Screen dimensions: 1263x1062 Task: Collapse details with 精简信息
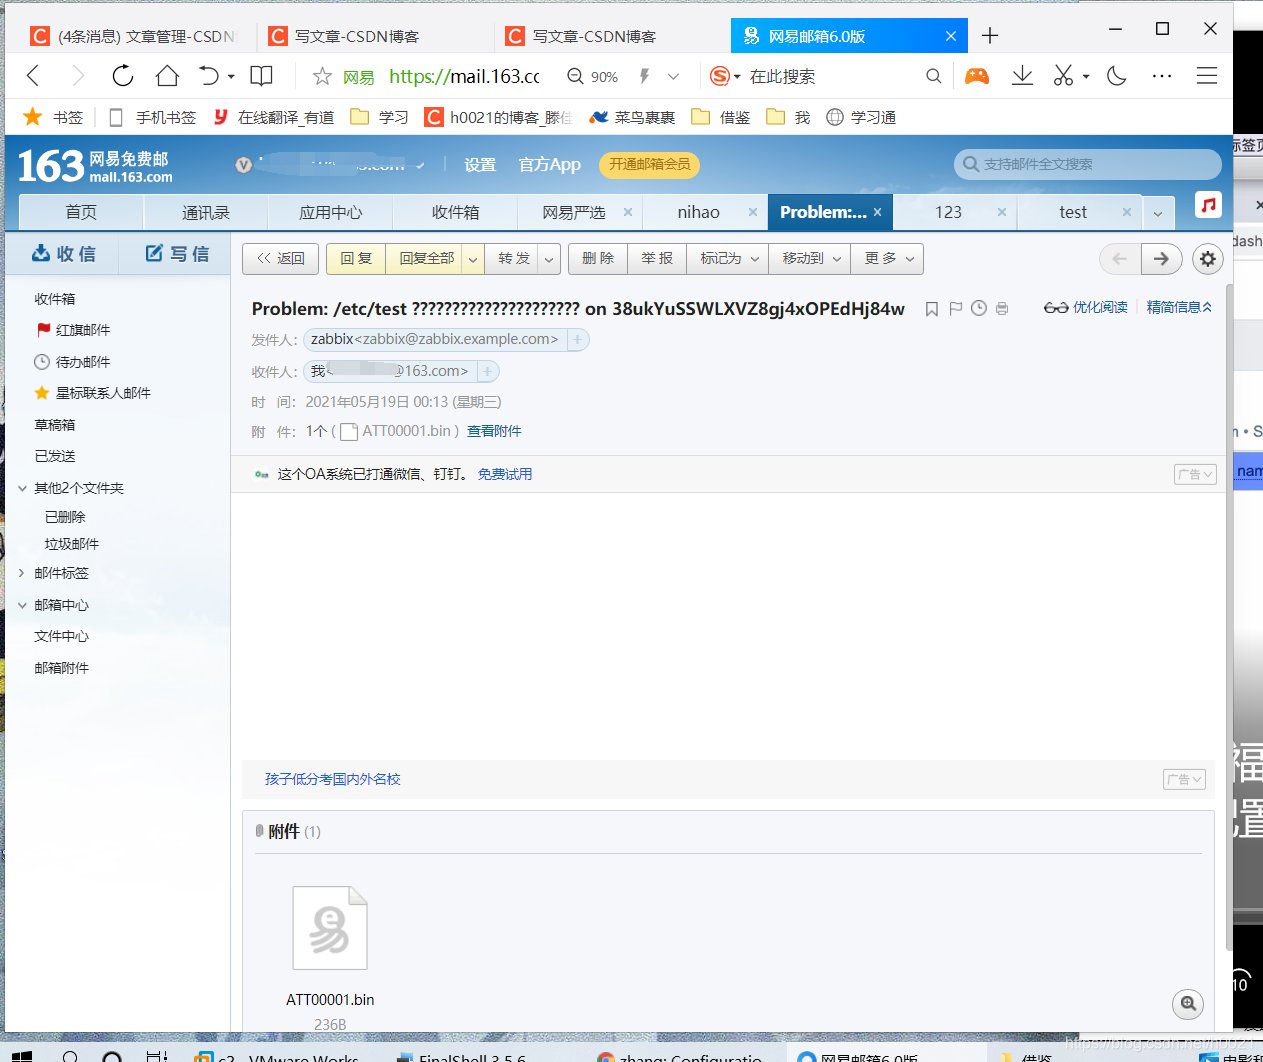pos(1179,307)
